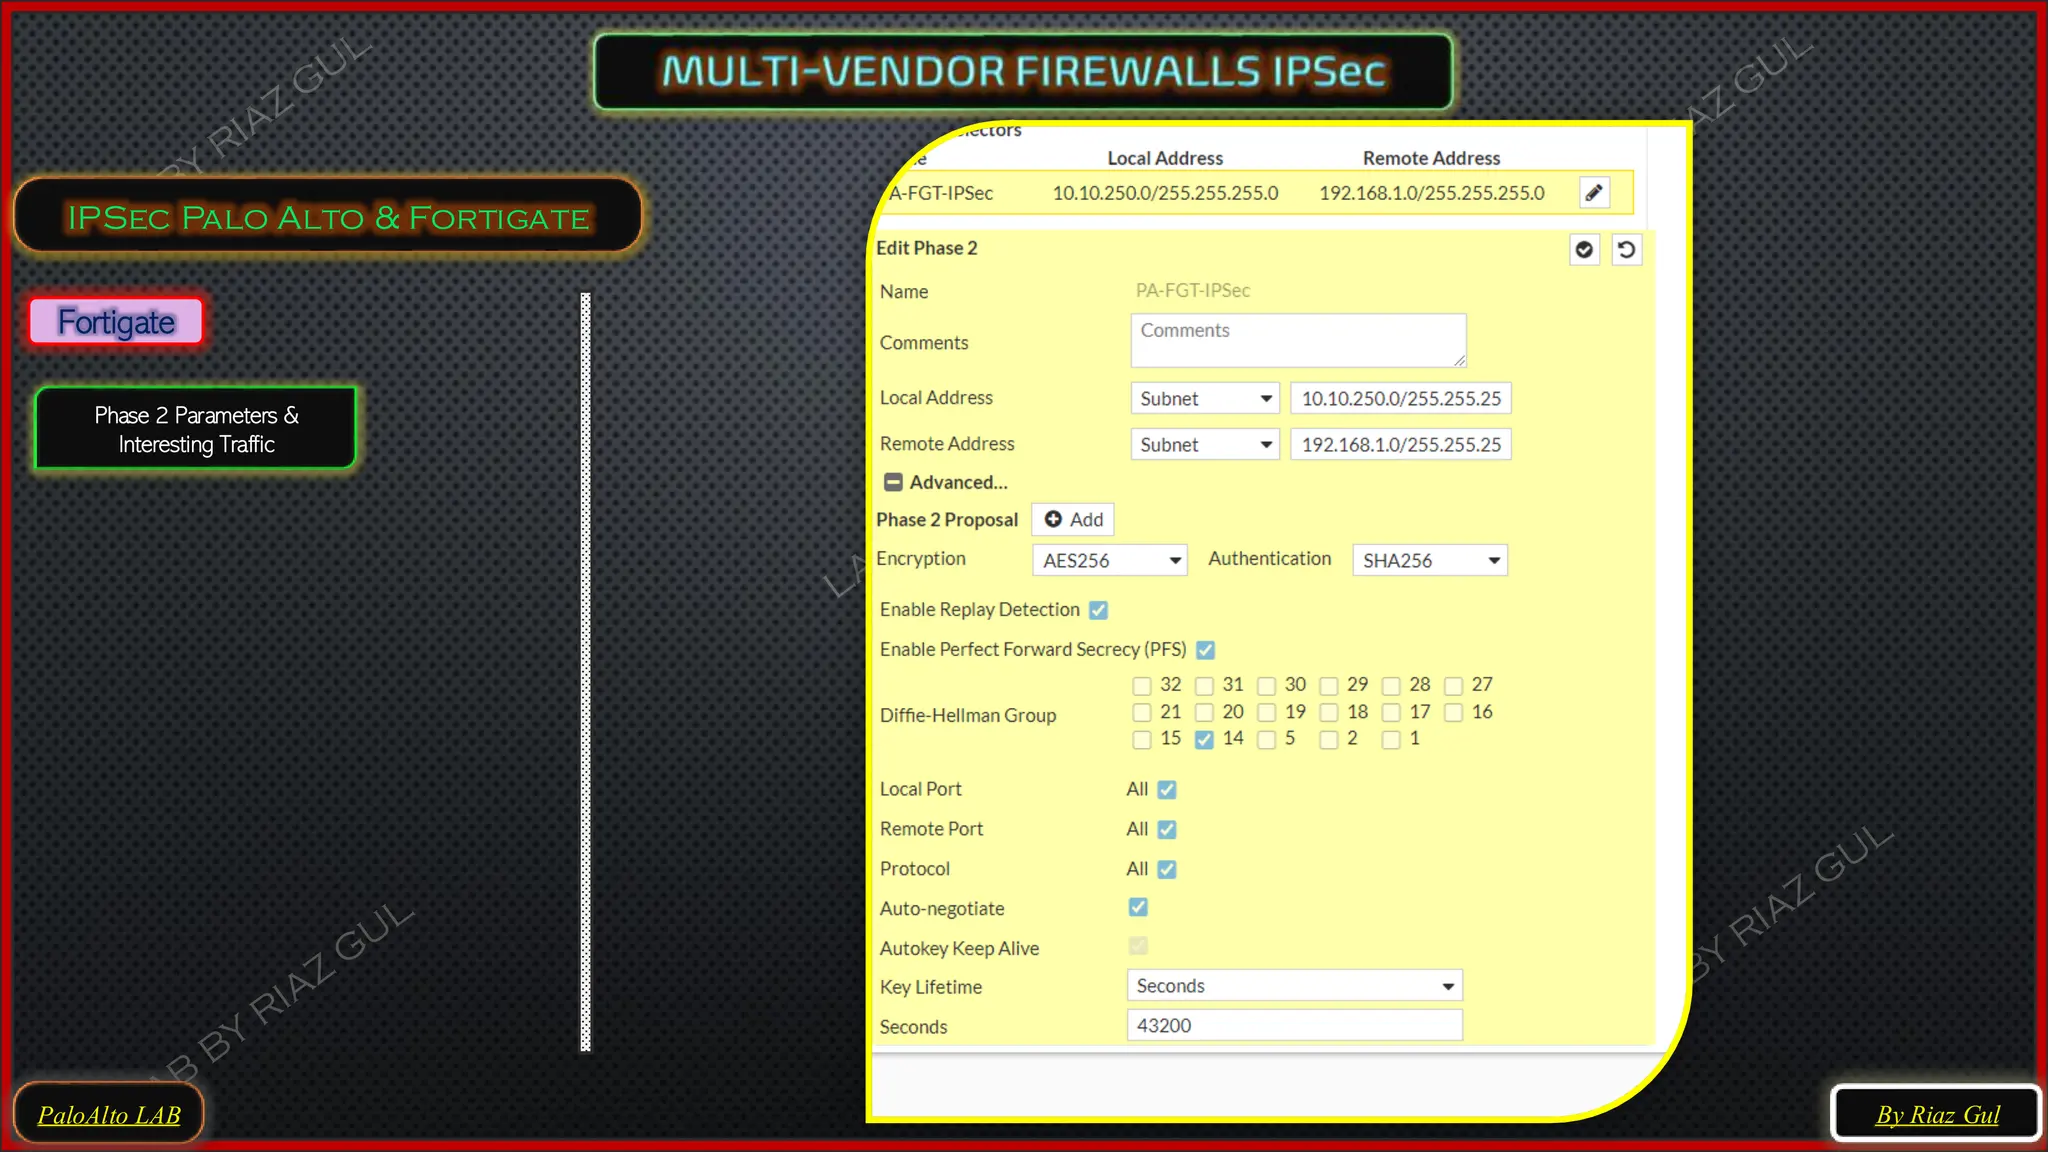Screen dimensions: 2048x1152
Task: Select 10.10.250.0/255.255.255.0 local address cell
Action: tap(1165, 193)
